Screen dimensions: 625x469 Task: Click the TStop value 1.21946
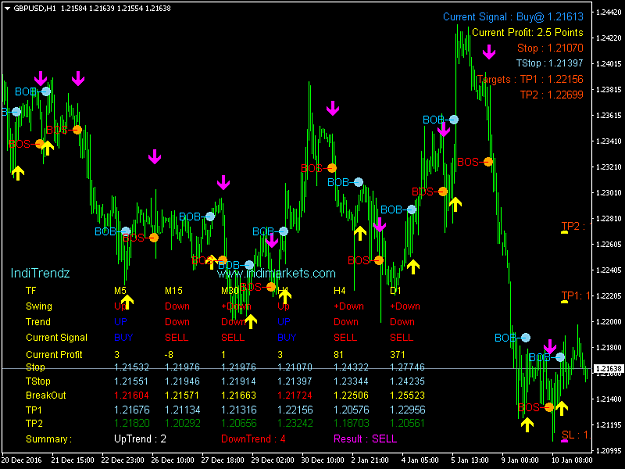(182, 381)
